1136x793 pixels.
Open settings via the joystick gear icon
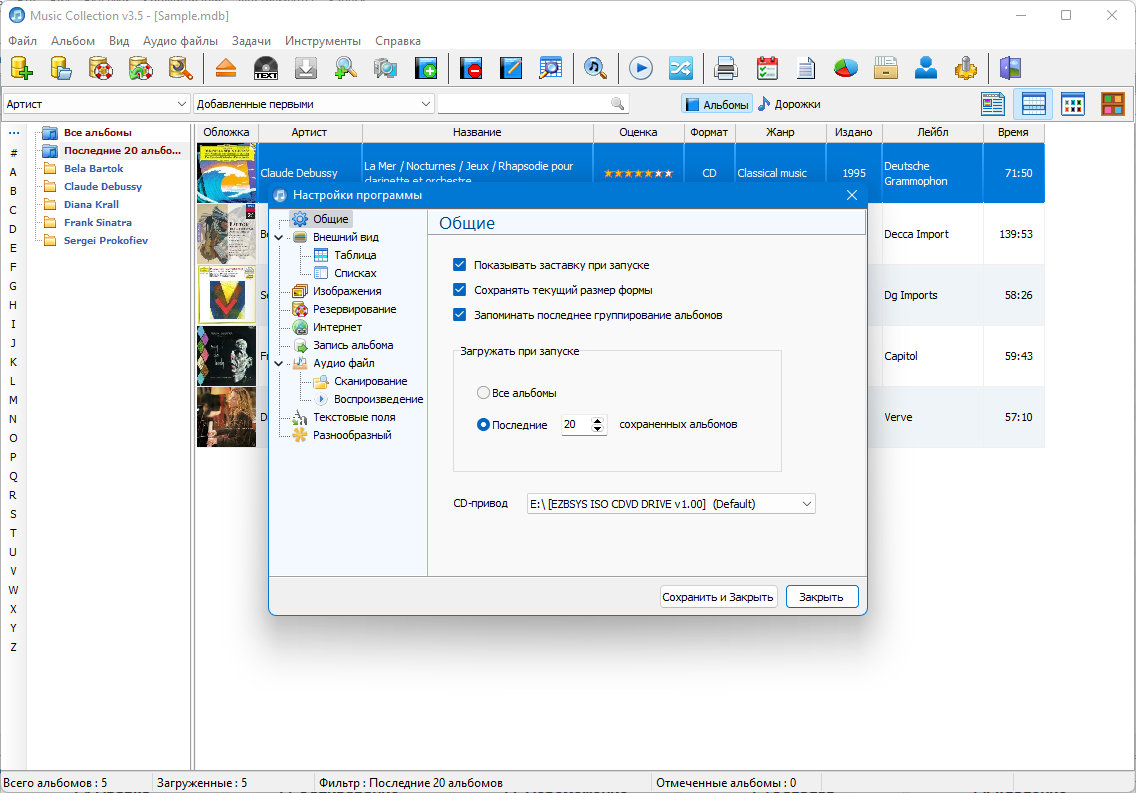tap(965, 68)
